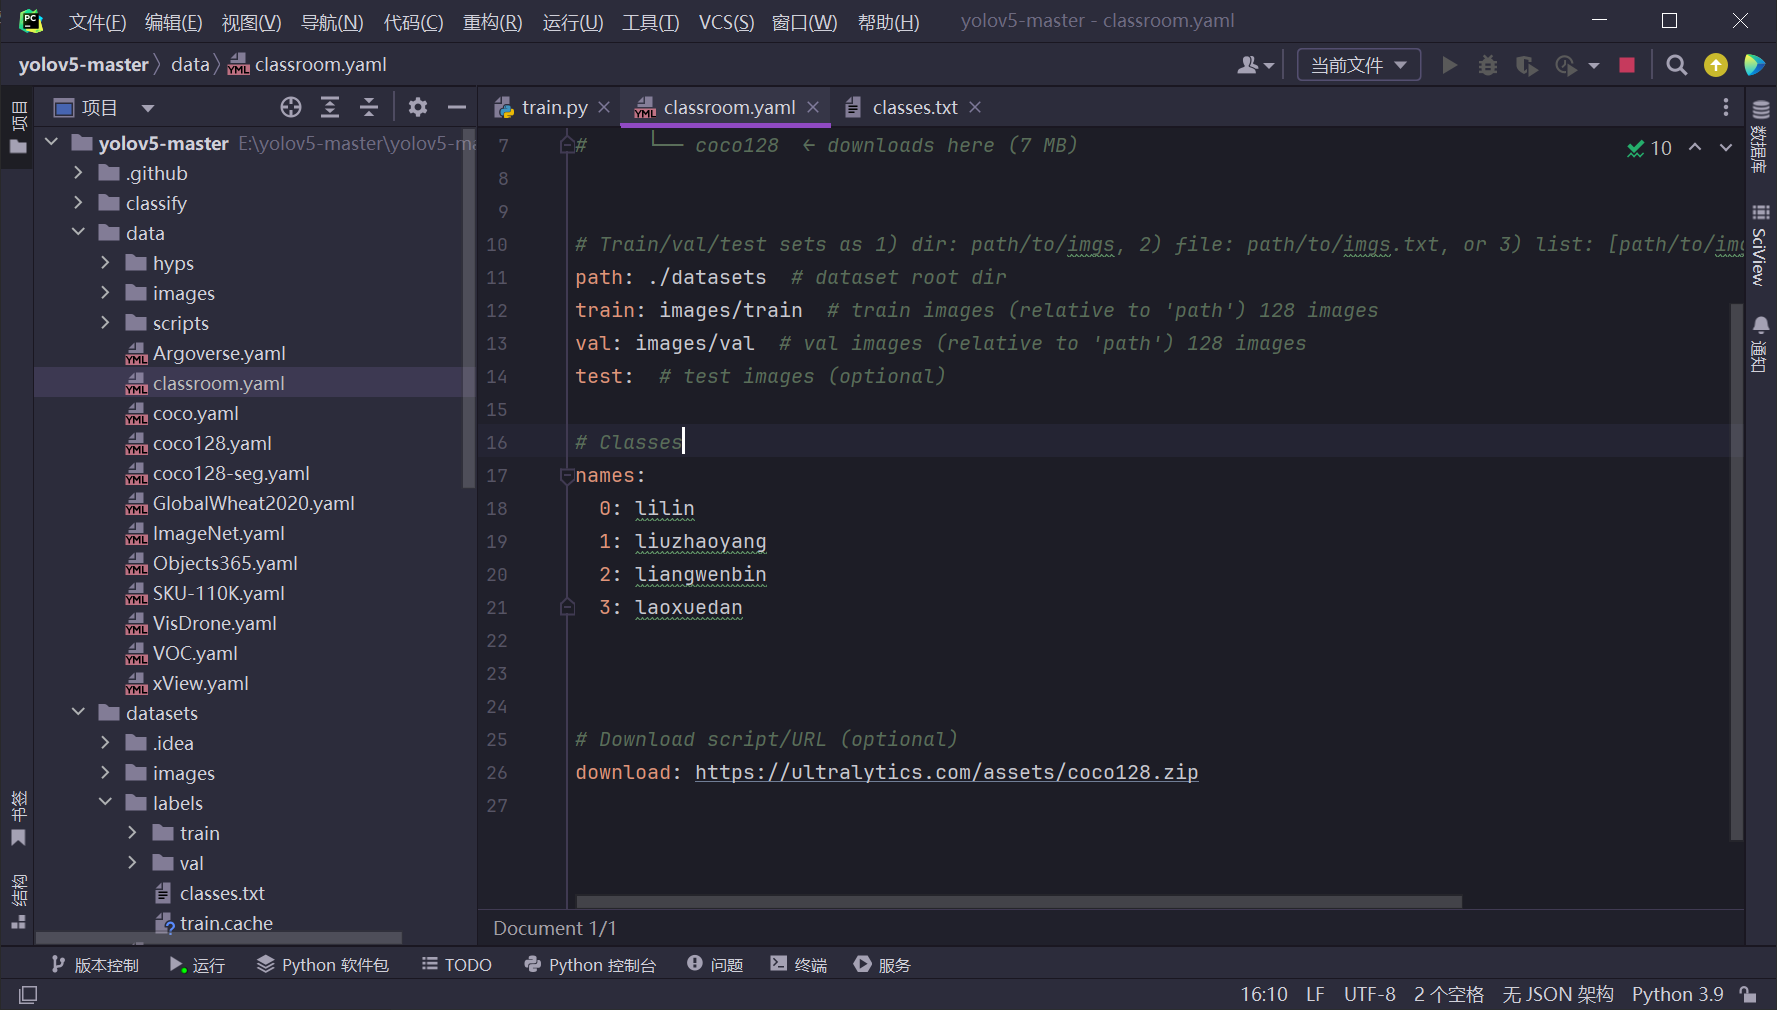Click line separator LF in status bar
The width and height of the screenshot is (1777, 1010).
(x=1315, y=995)
